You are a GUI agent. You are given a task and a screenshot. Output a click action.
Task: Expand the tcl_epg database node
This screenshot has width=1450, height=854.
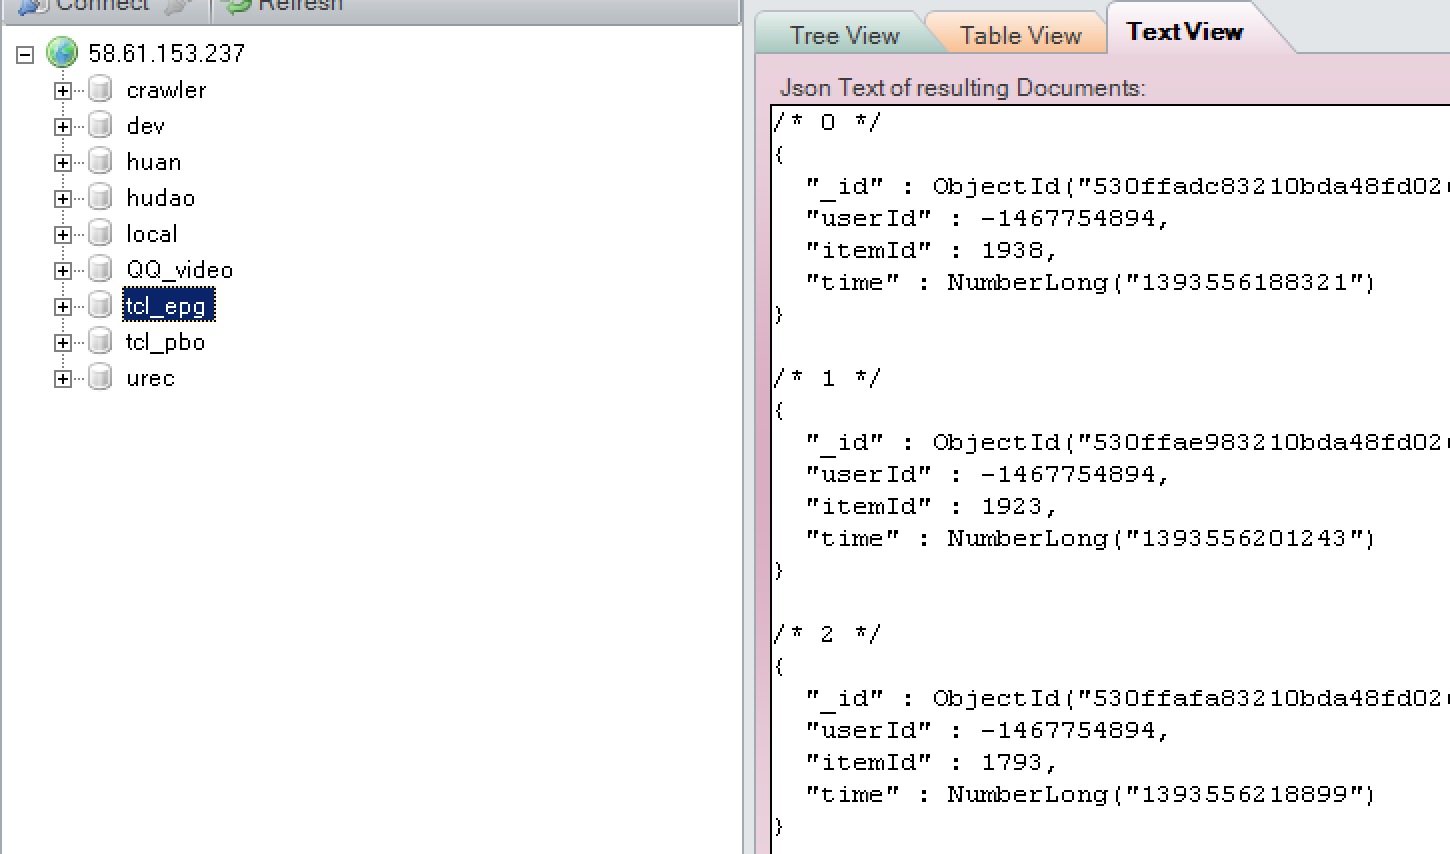click(x=63, y=307)
